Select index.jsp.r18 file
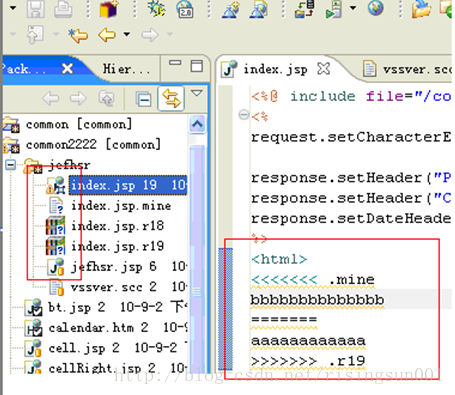Image resolution: width=455 pixels, height=395 pixels. [117, 226]
